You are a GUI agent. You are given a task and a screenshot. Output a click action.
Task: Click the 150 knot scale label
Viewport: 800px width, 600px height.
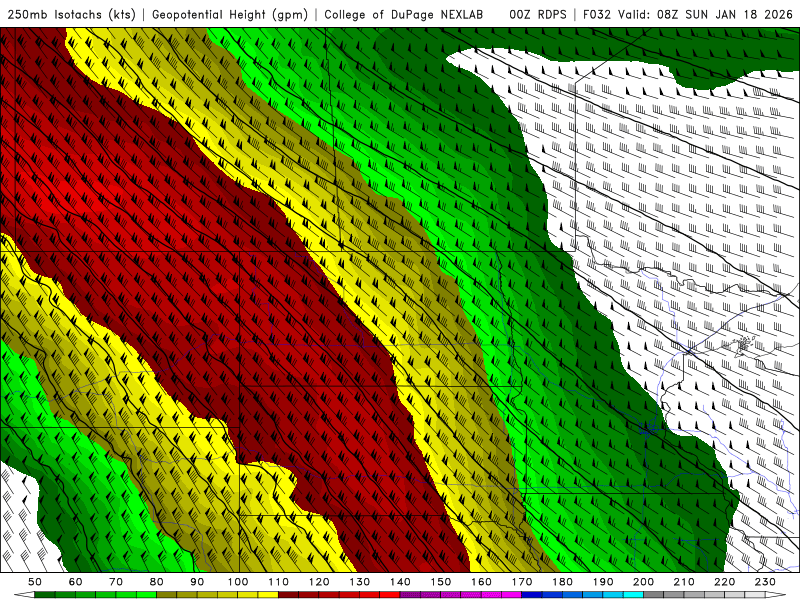(x=440, y=582)
